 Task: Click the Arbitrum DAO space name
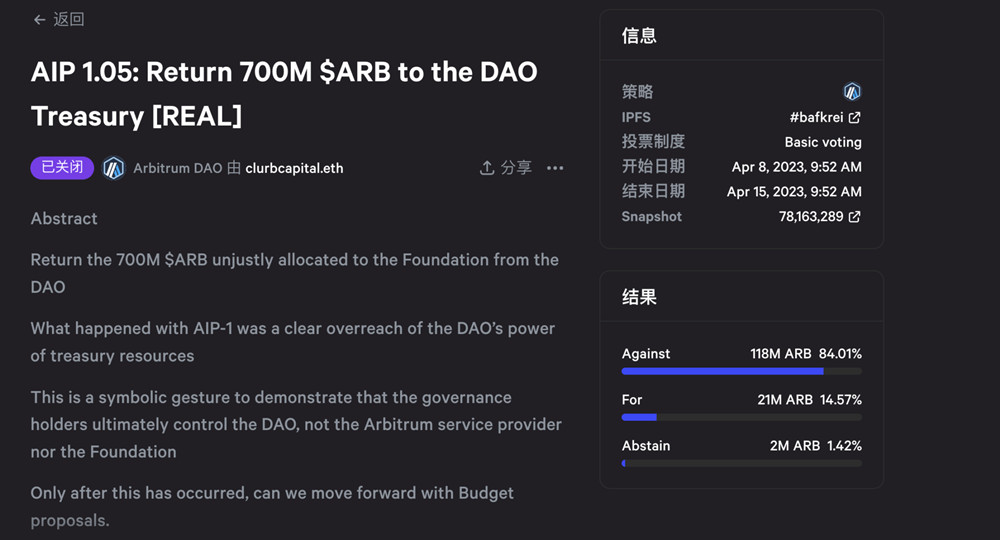point(176,168)
